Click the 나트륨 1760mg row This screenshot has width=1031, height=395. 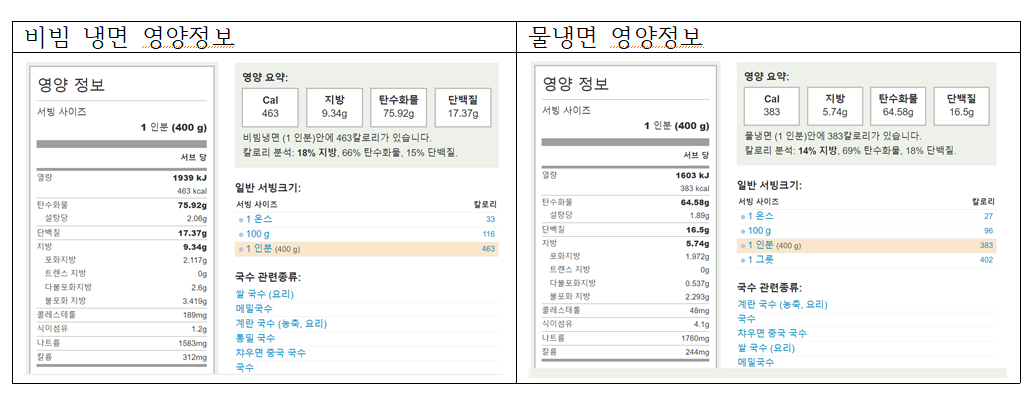[x=625, y=338]
